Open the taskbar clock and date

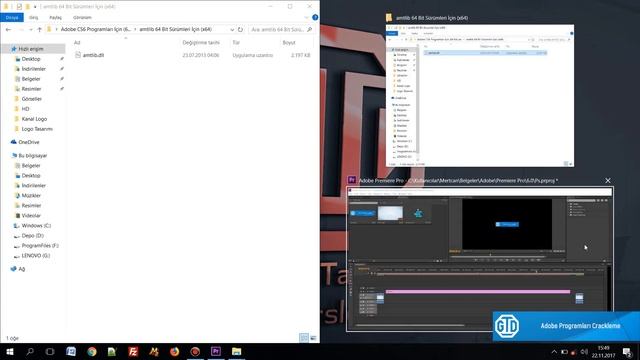[x=603, y=352]
